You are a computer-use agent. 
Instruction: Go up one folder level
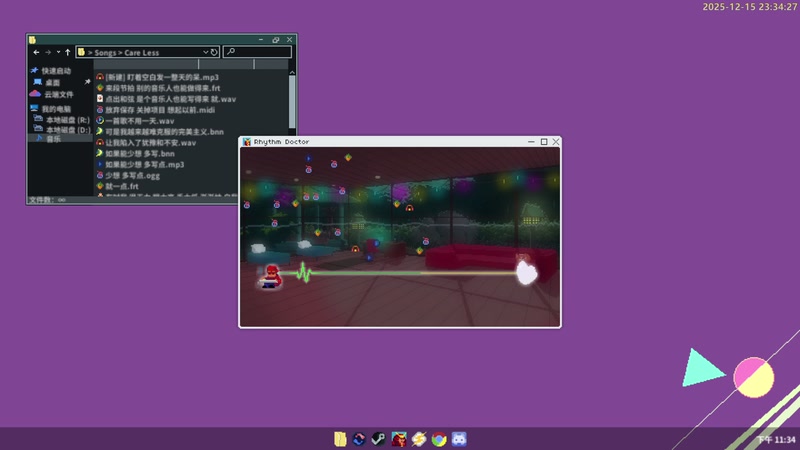click(x=67, y=52)
